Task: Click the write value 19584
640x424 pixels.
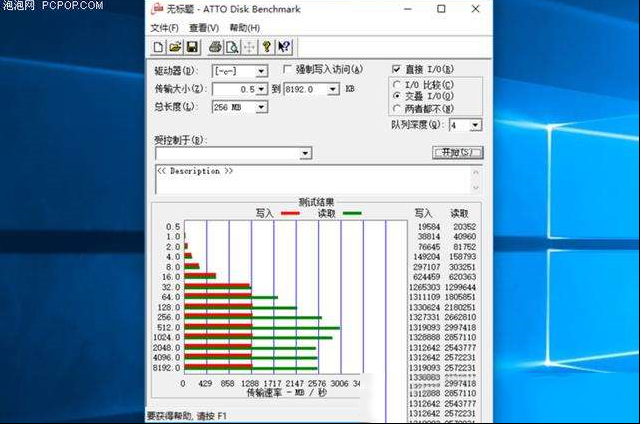Action: [429, 227]
